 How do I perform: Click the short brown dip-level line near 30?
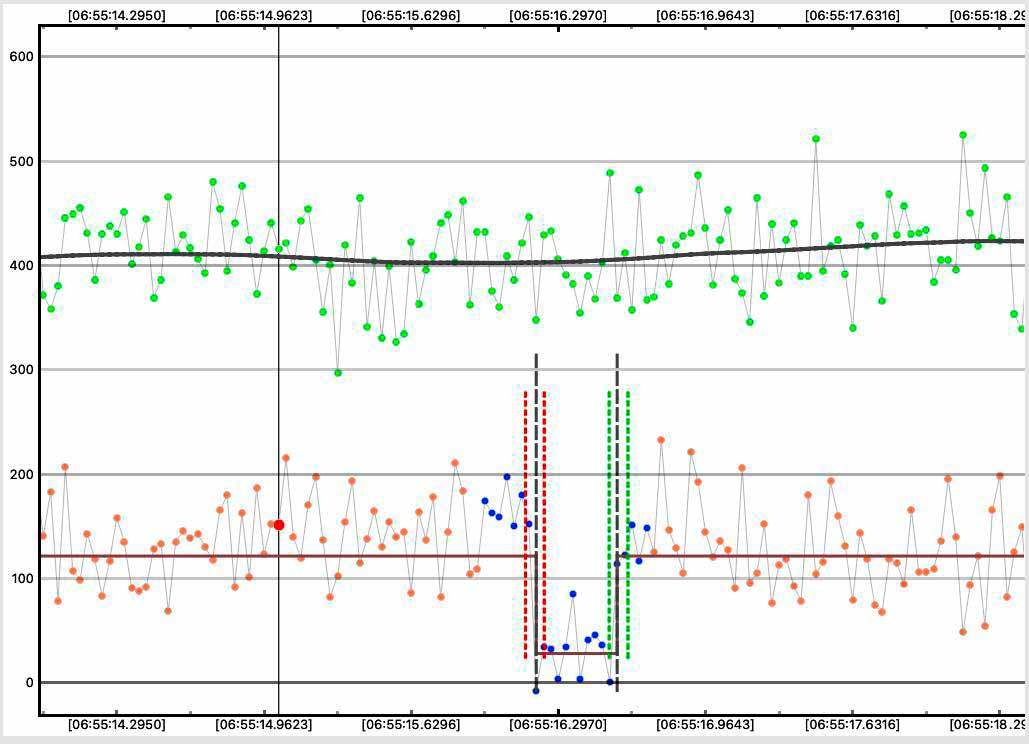[x=577, y=653]
